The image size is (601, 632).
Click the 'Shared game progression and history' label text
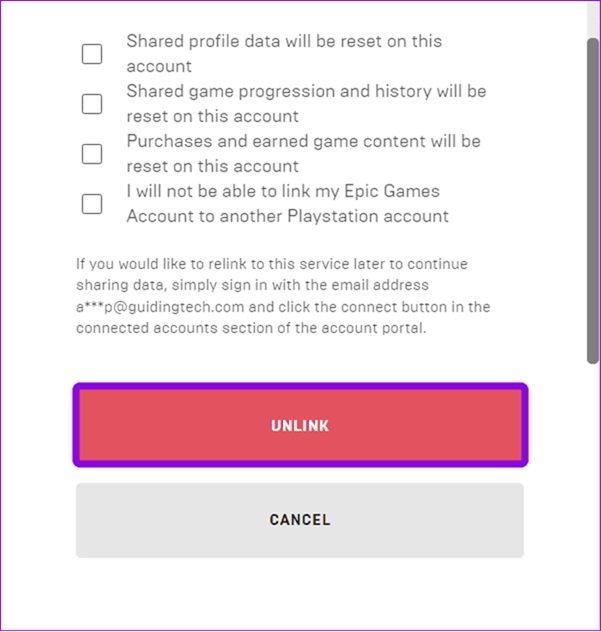coord(305,92)
